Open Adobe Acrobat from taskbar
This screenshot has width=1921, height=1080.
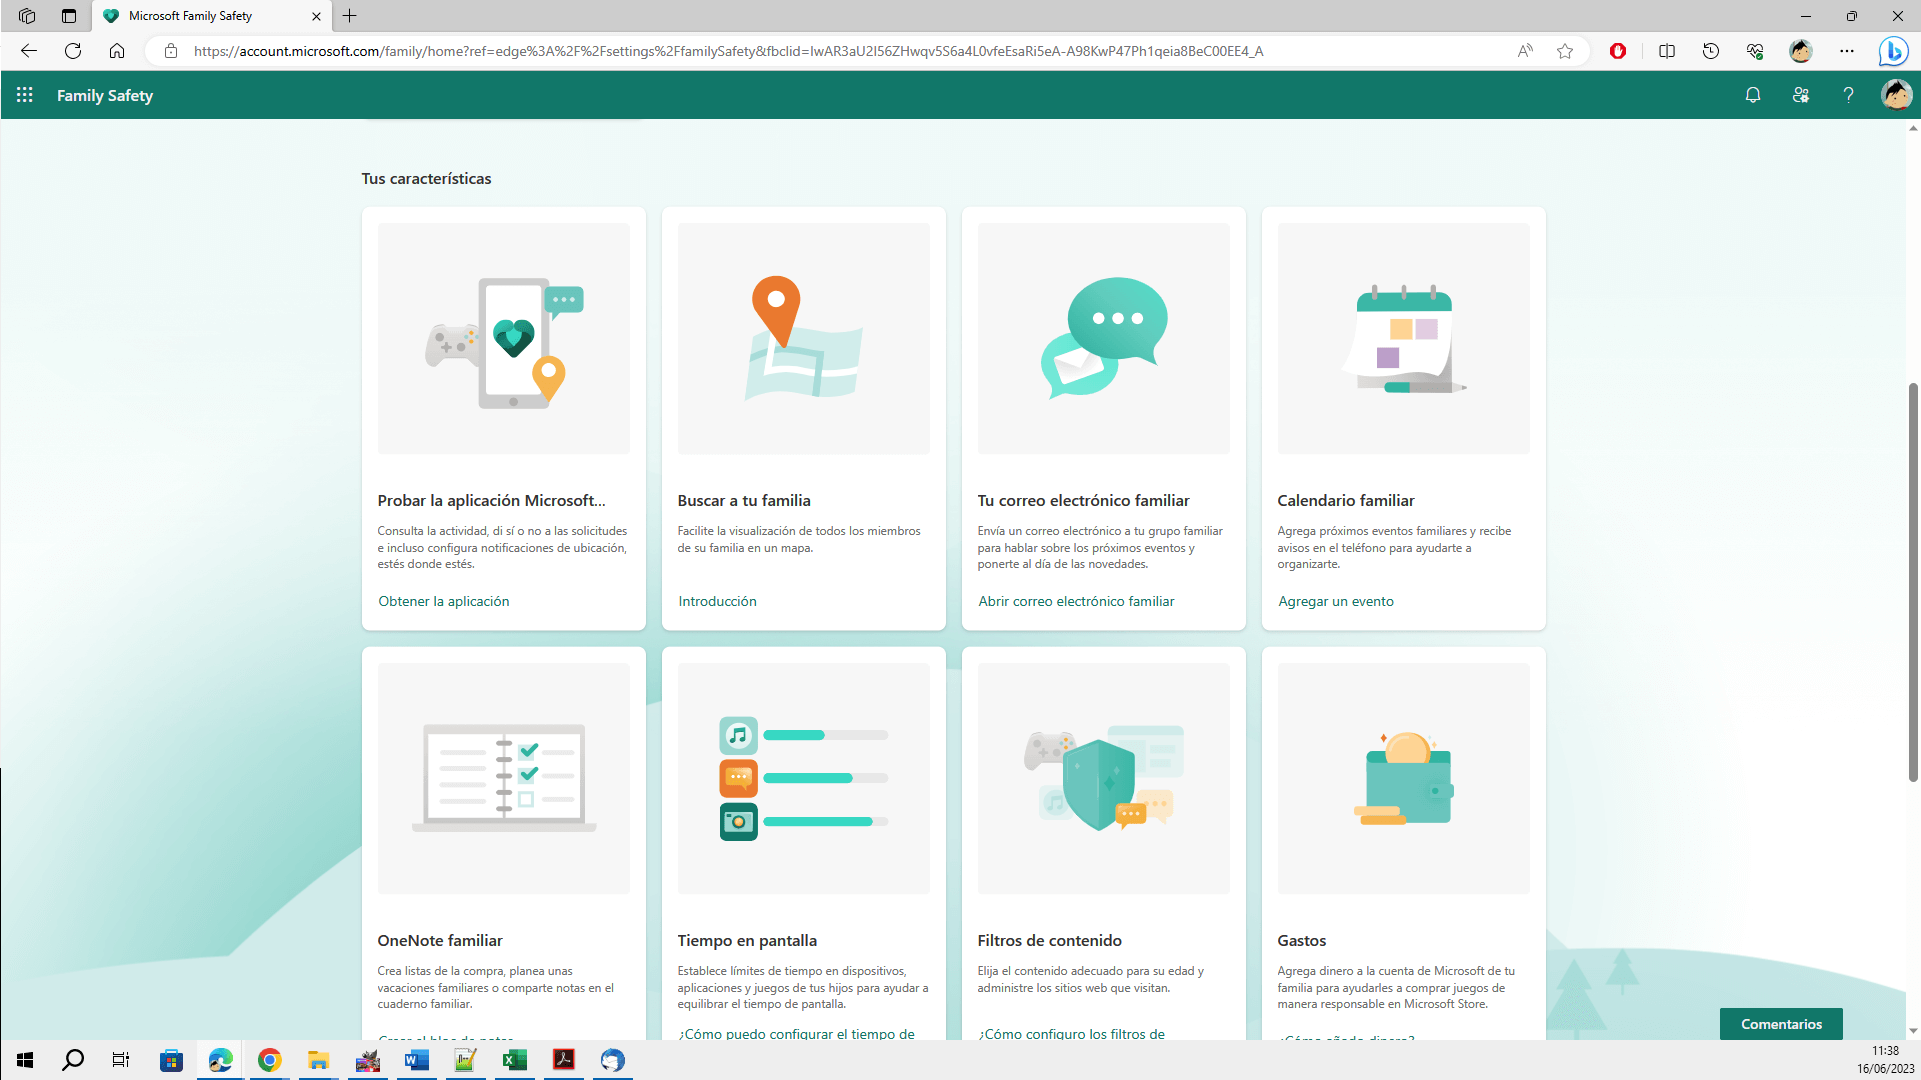(x=564, y=1060)
